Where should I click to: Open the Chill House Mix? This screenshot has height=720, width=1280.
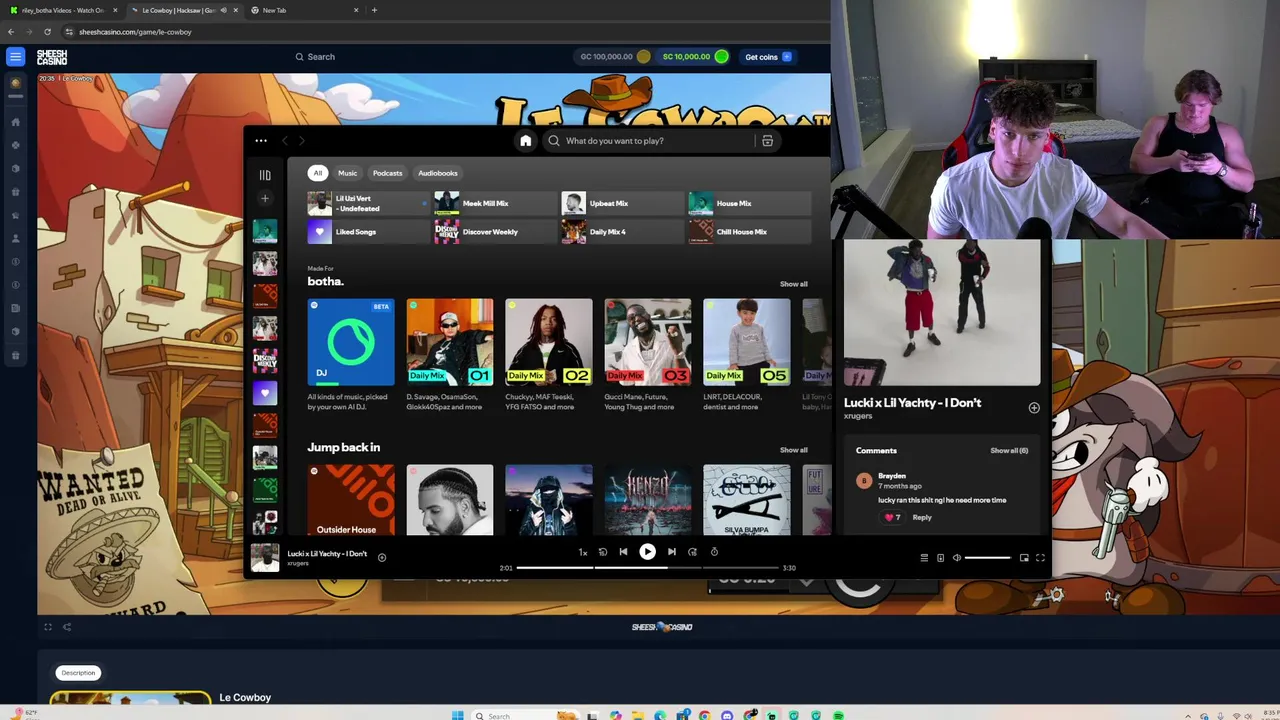[x=749, y=232]
